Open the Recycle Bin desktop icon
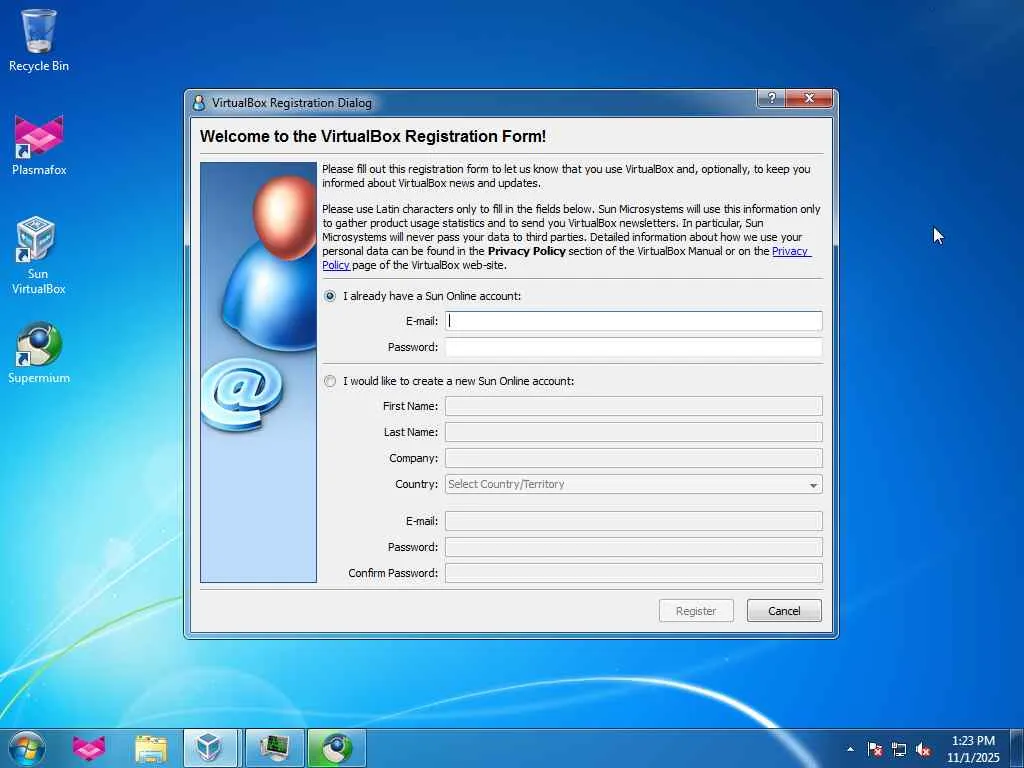This screenshot has width=1024, height=768. click(x=39, y=39)
